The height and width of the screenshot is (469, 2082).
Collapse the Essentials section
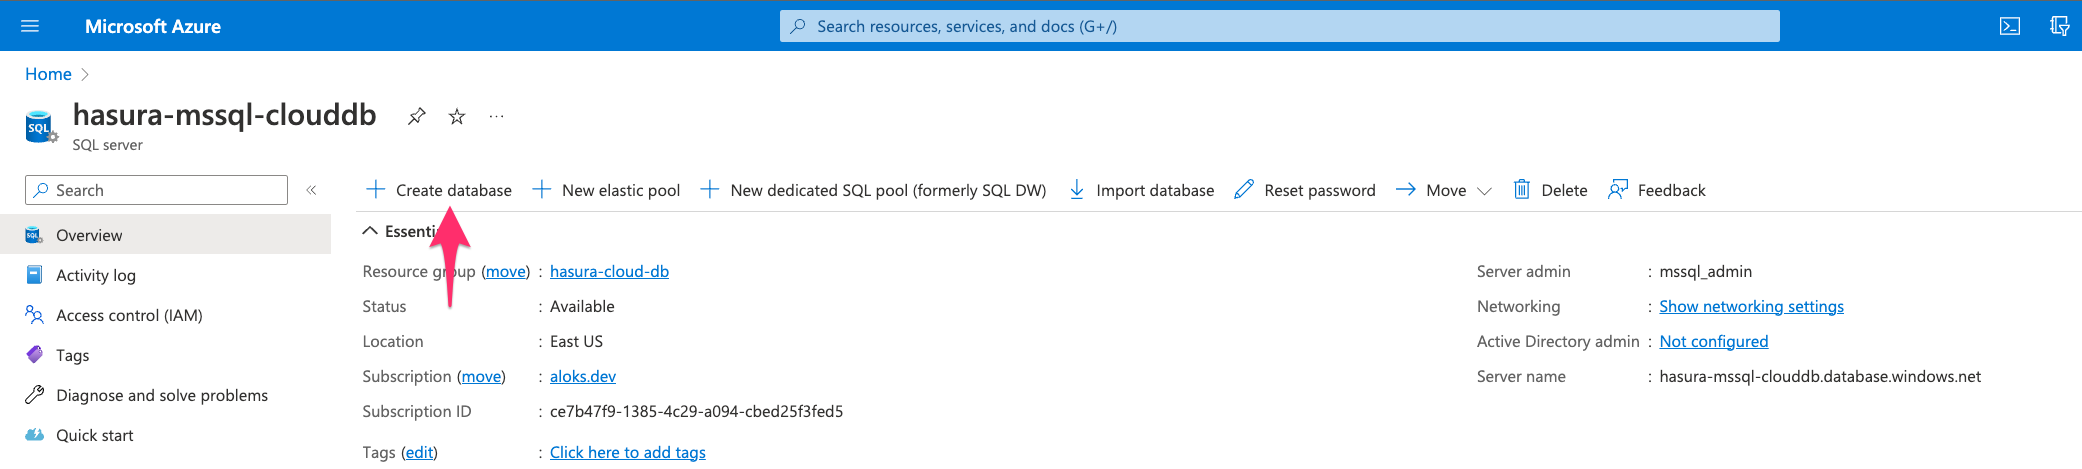pyautogui.click(x=370, y=231)
